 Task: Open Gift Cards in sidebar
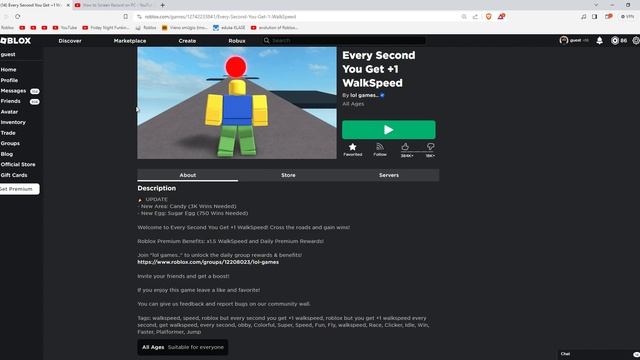[x=14, y=175]
